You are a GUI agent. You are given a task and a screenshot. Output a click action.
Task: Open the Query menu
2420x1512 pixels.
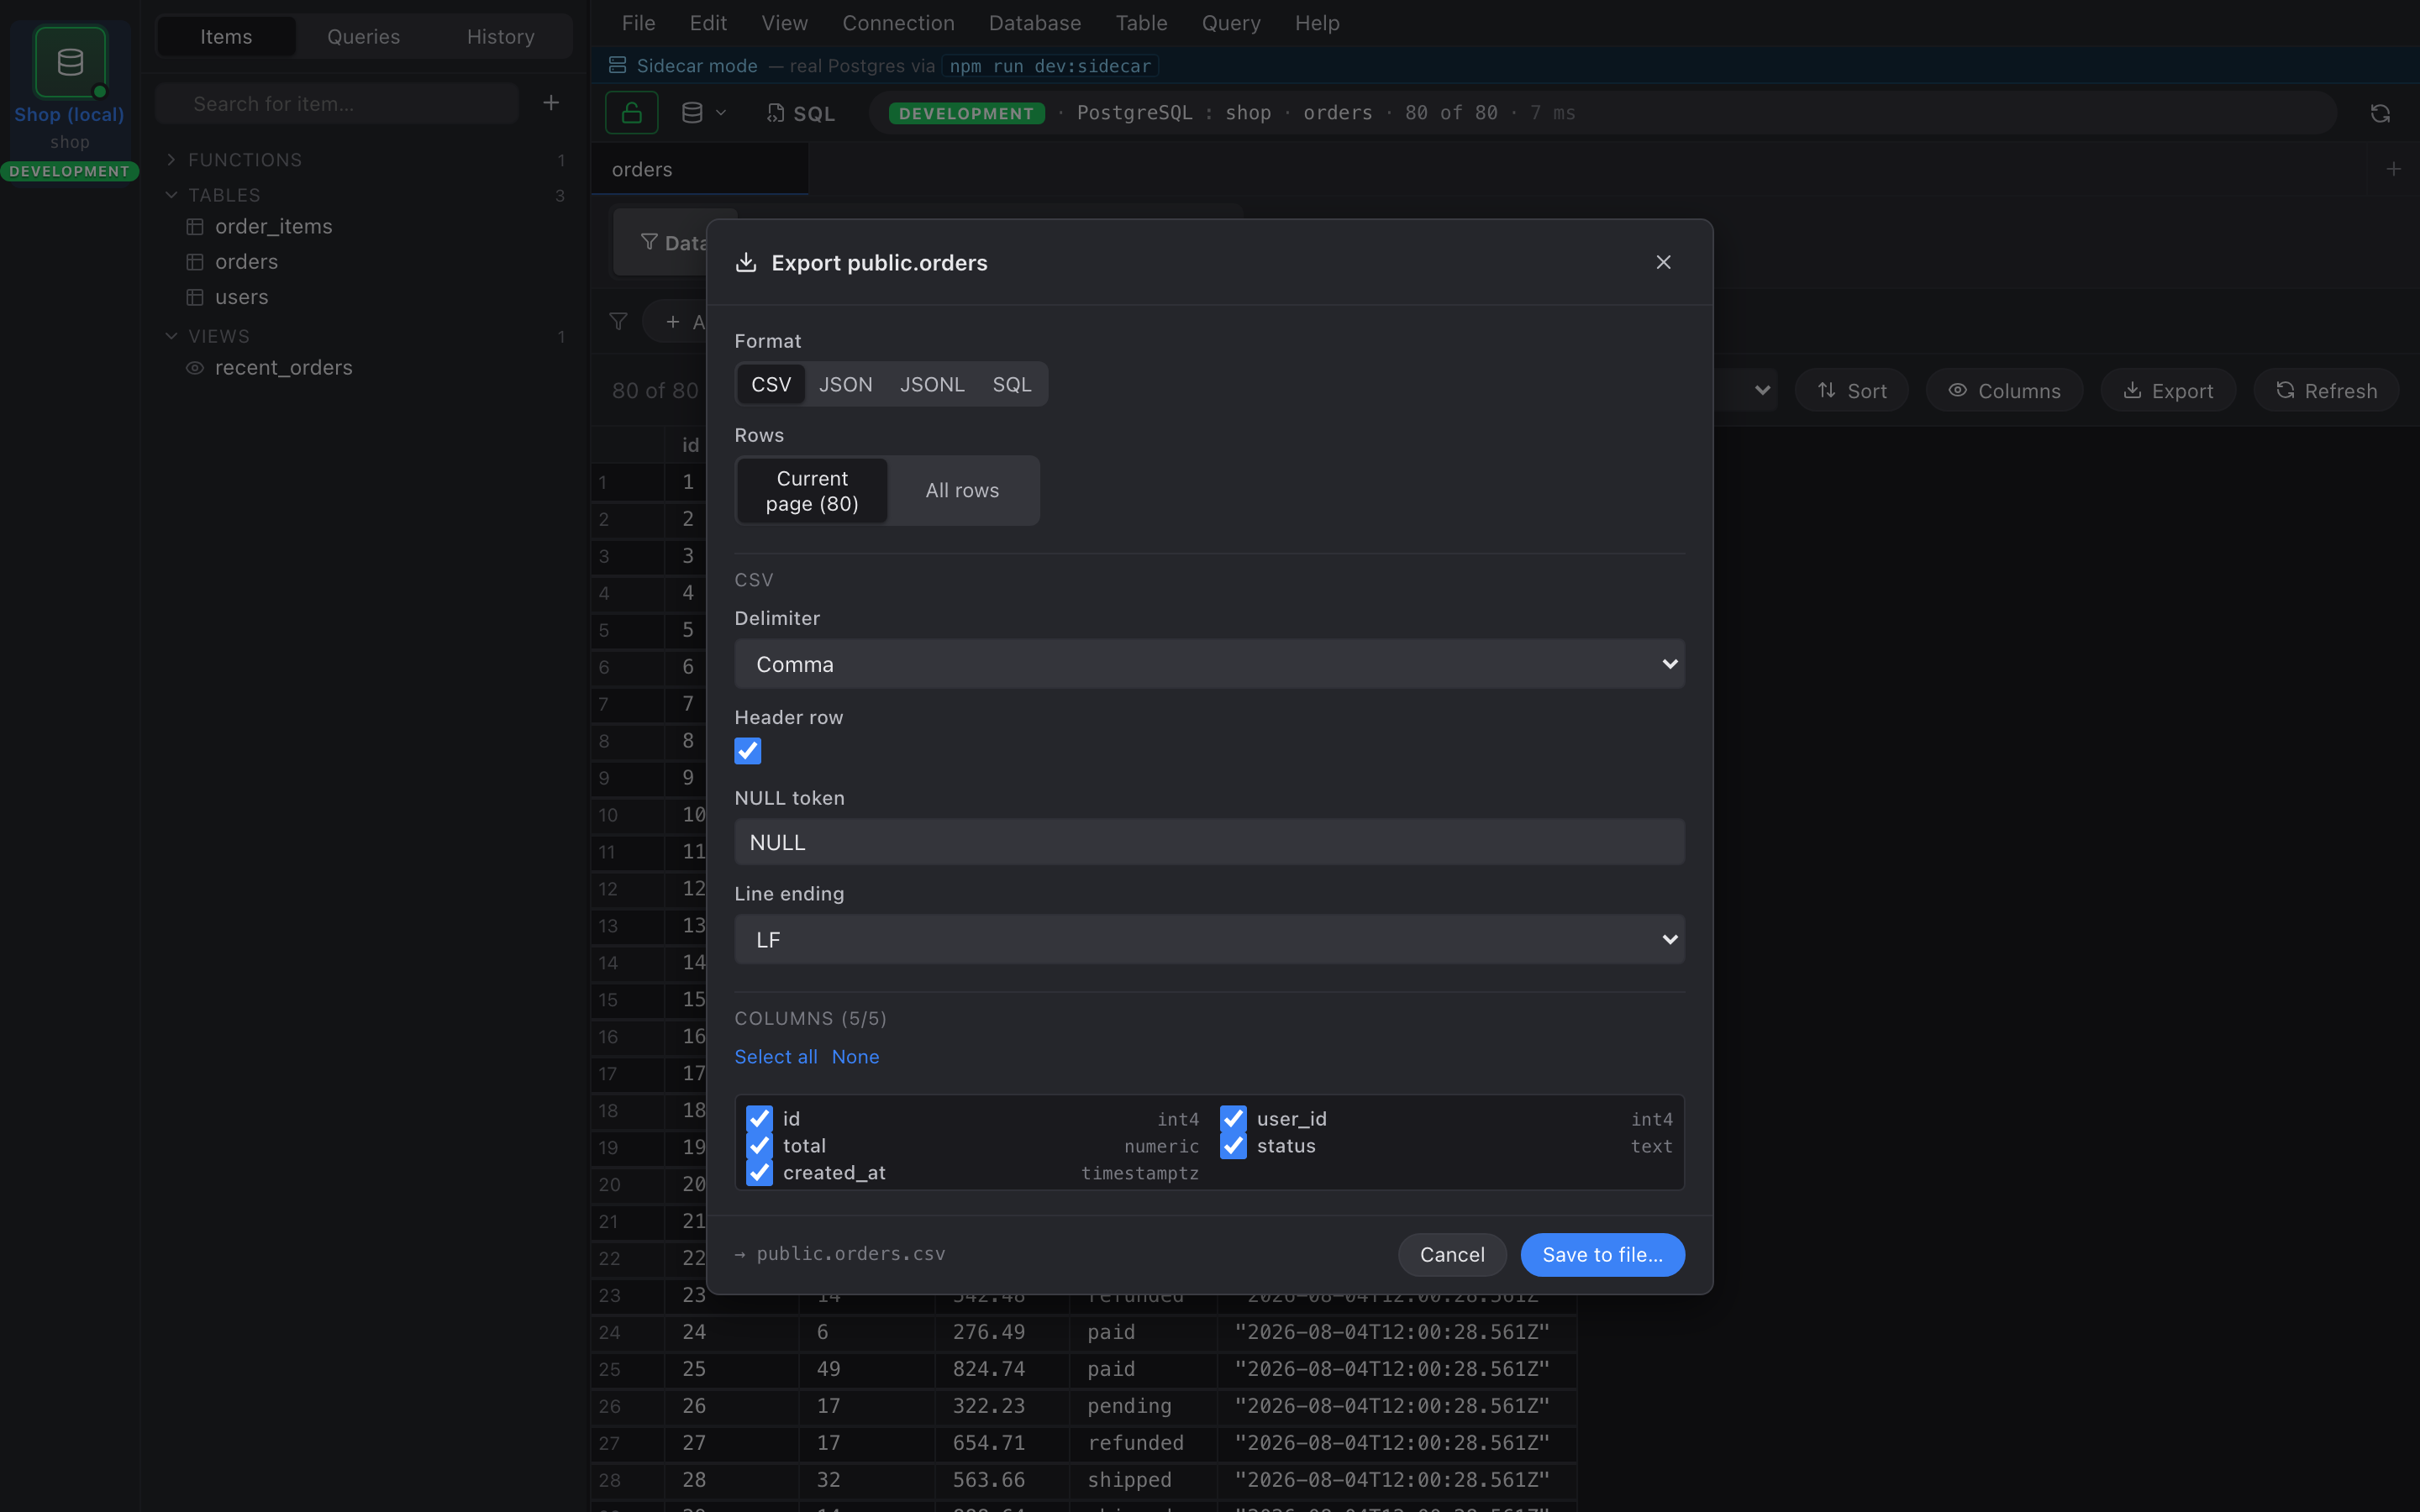[1231, 23]
